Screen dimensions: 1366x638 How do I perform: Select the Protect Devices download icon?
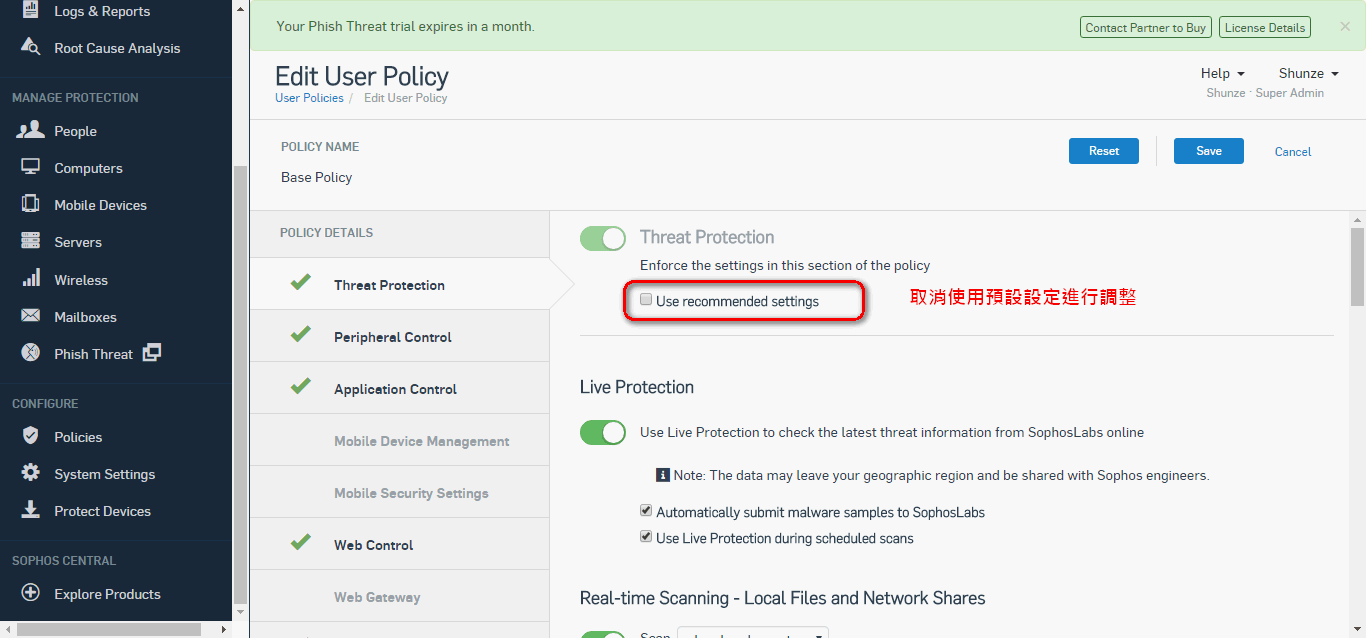click(31, 510)
